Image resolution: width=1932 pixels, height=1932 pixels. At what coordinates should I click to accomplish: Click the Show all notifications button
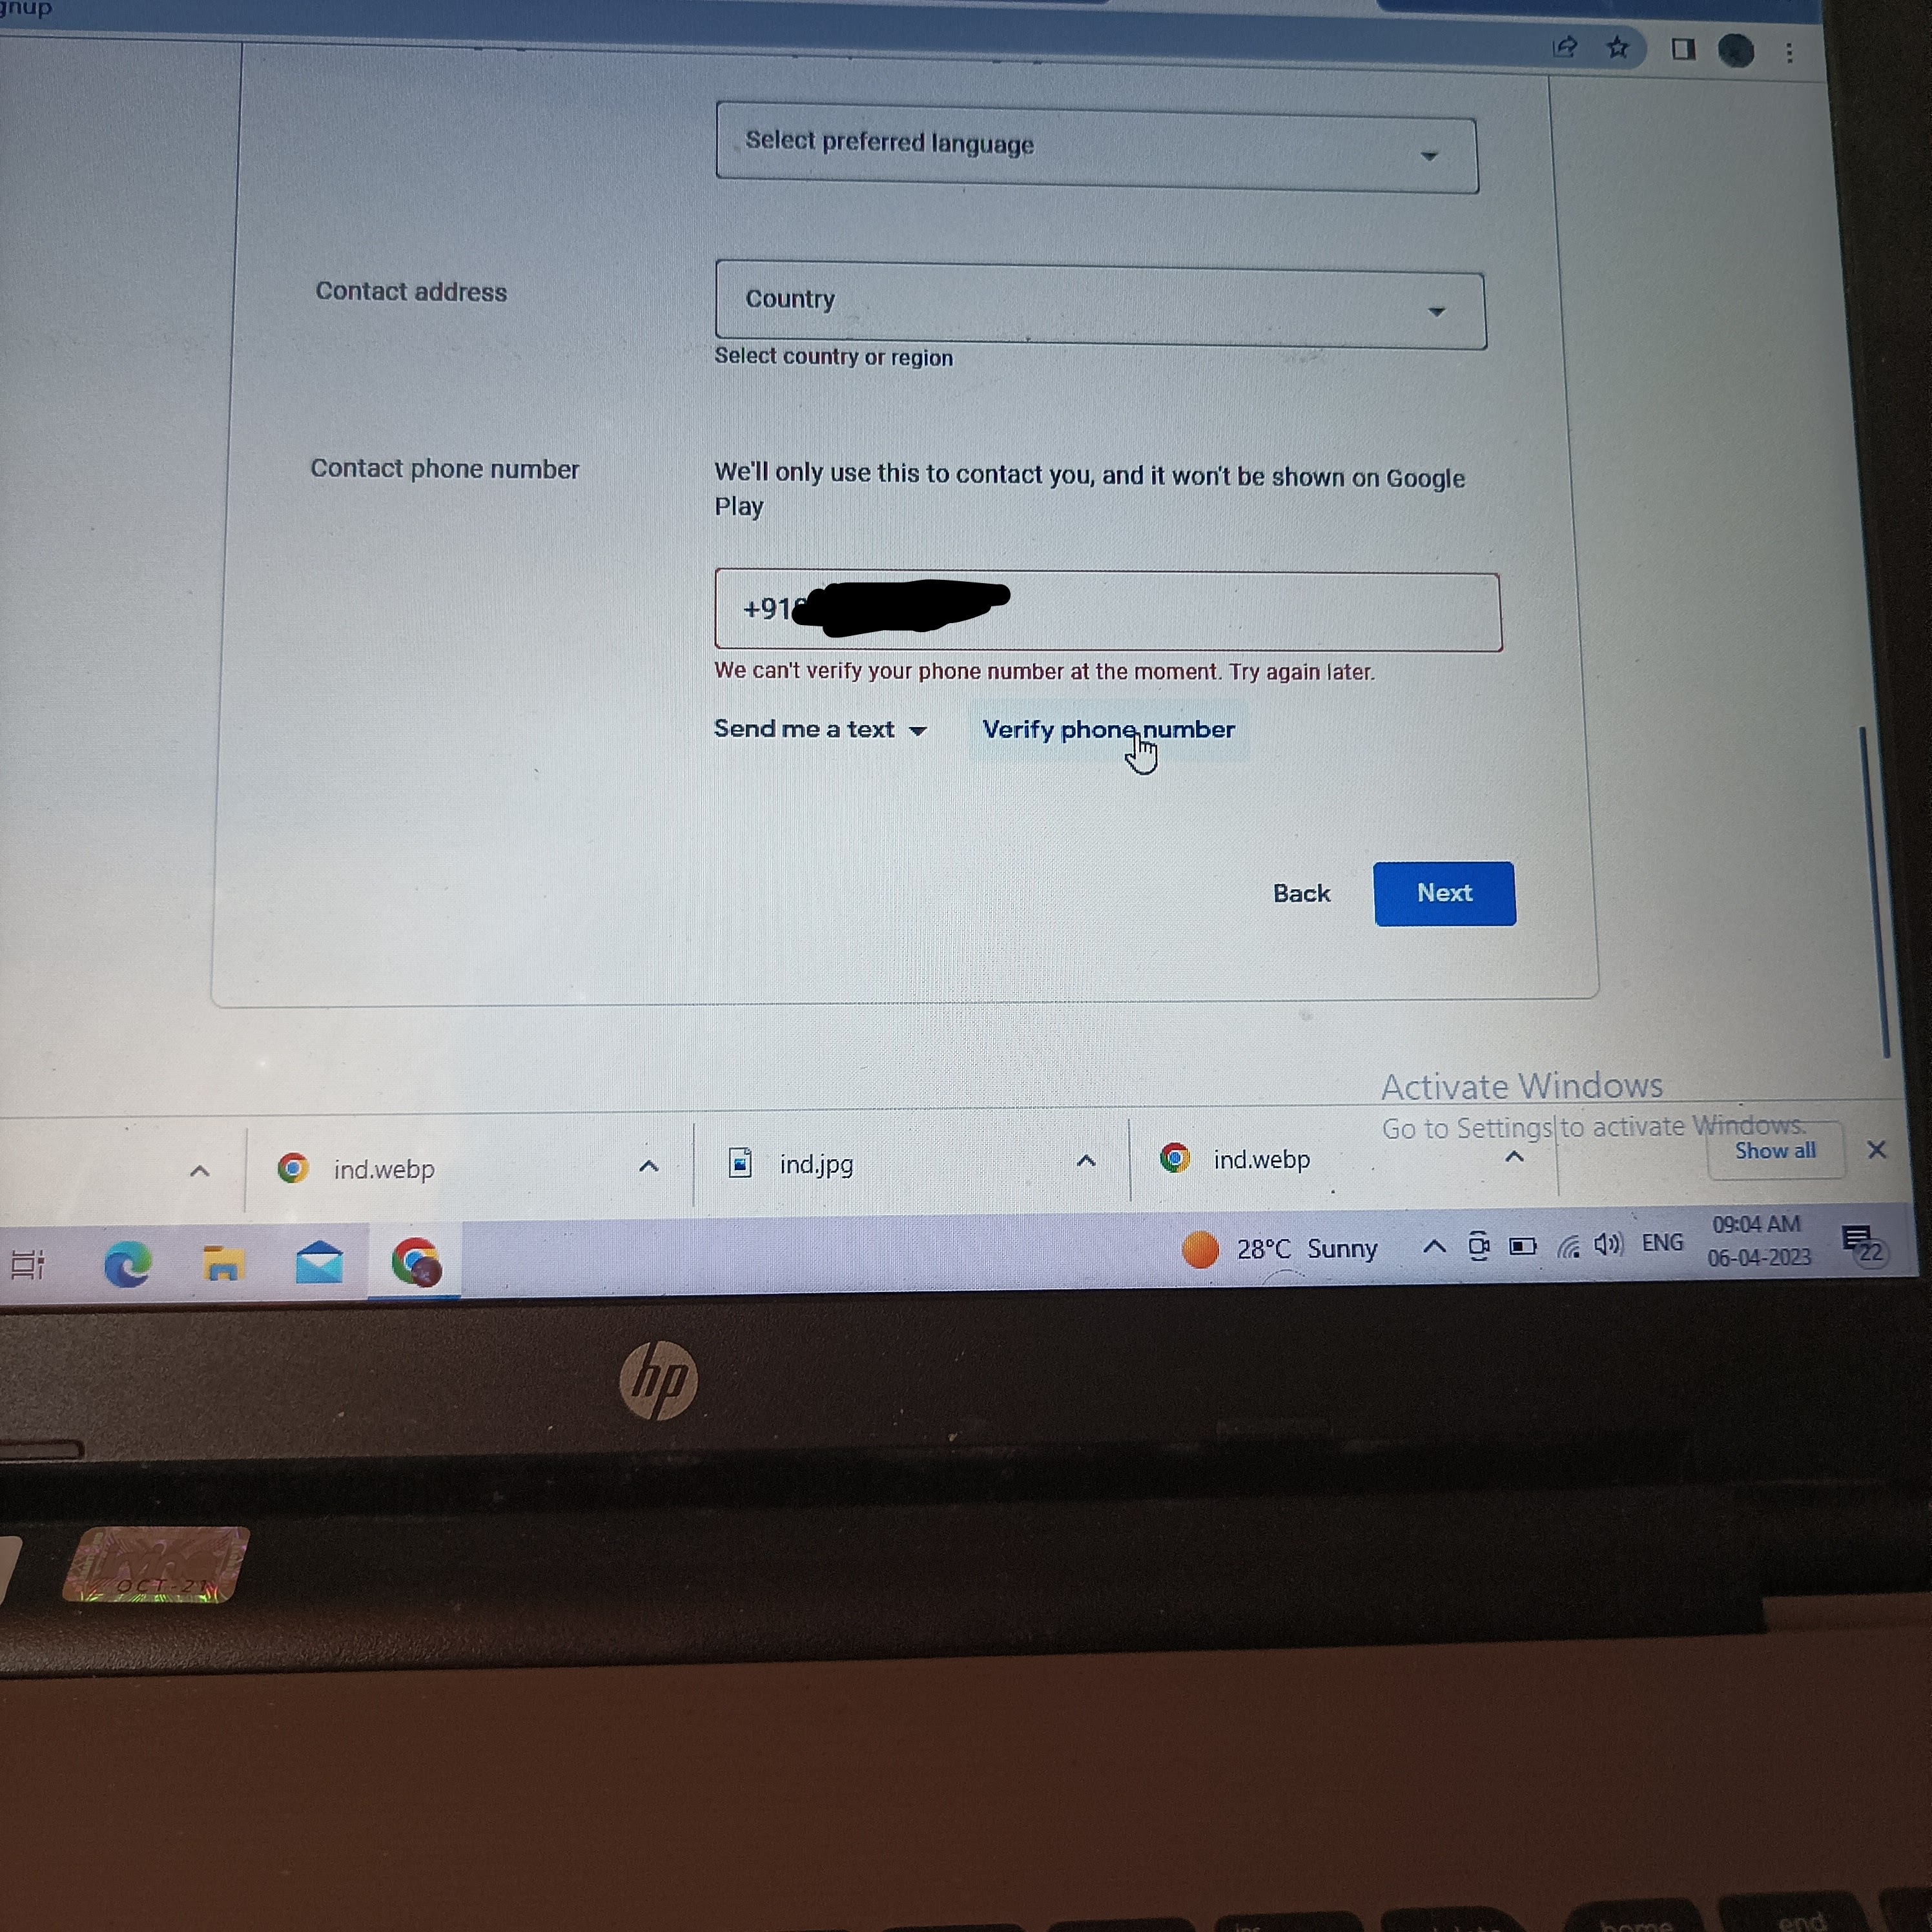point(1773,1152)
